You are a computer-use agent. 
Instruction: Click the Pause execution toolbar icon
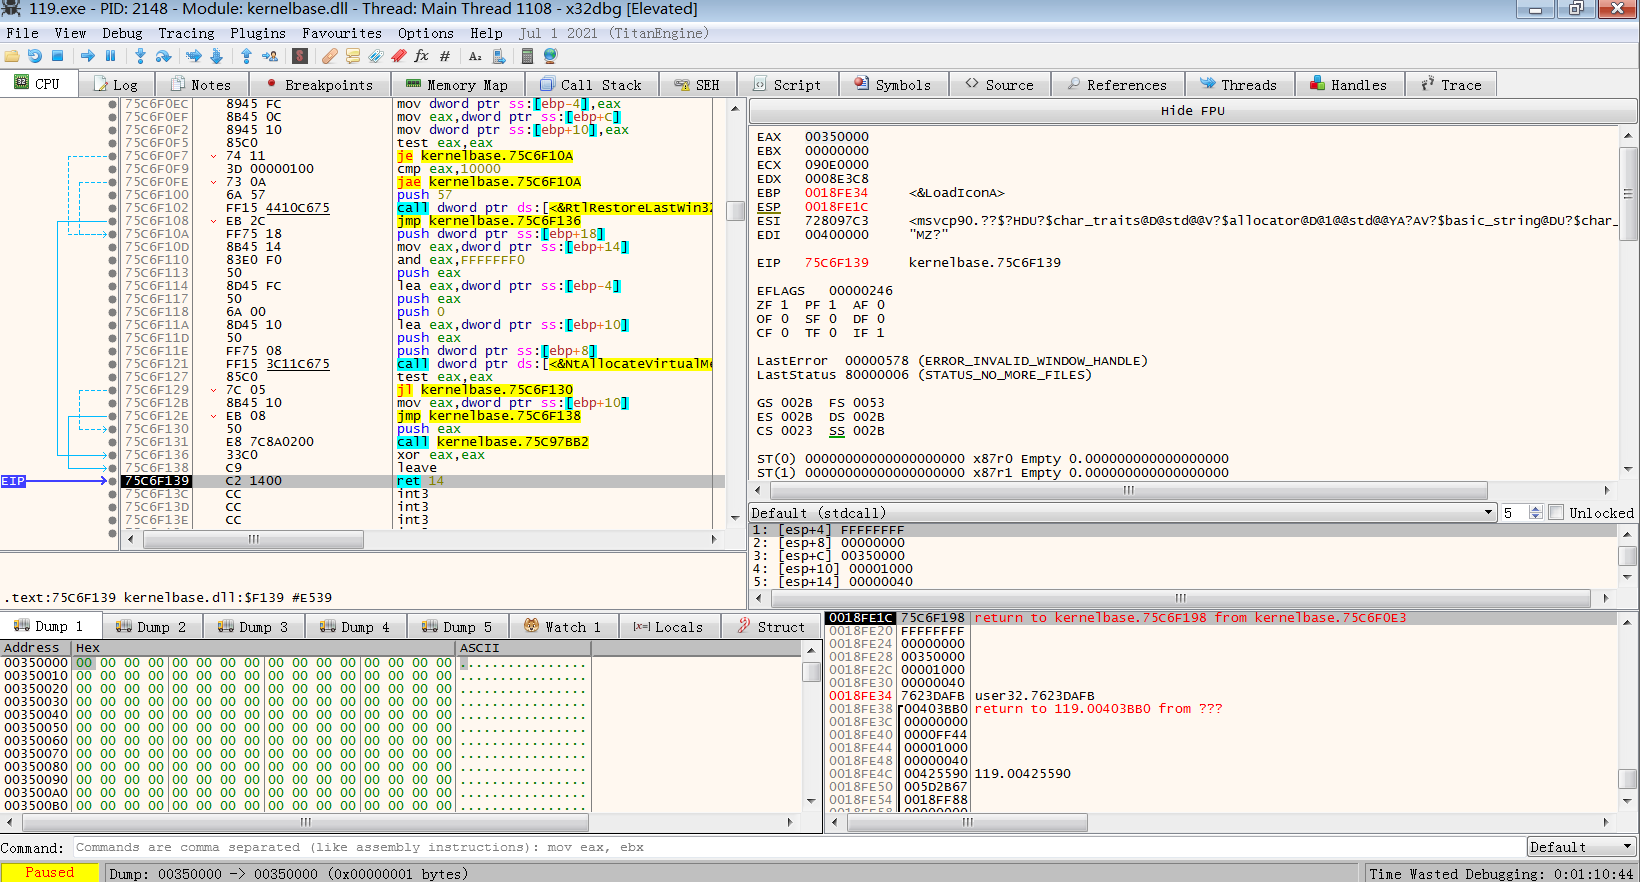click(x=110, y=56)
